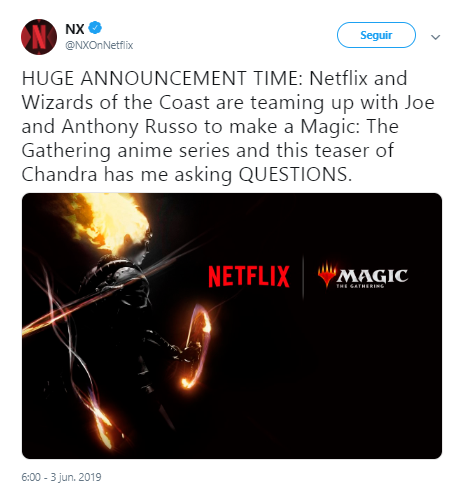Expand the chevron menu beside Seguir
Image resolution: width=460 pixels, height=489 pixels.
tap(435, 37)
